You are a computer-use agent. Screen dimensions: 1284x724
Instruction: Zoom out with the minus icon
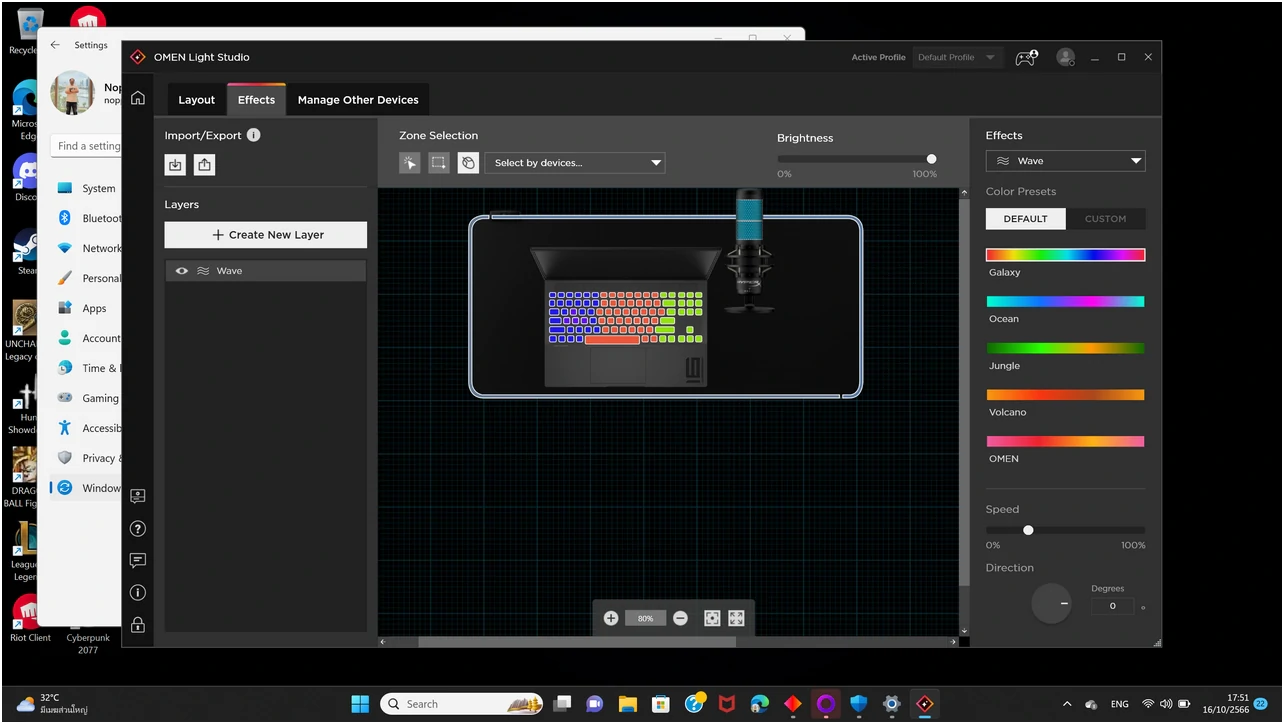[x=680, y=619]
